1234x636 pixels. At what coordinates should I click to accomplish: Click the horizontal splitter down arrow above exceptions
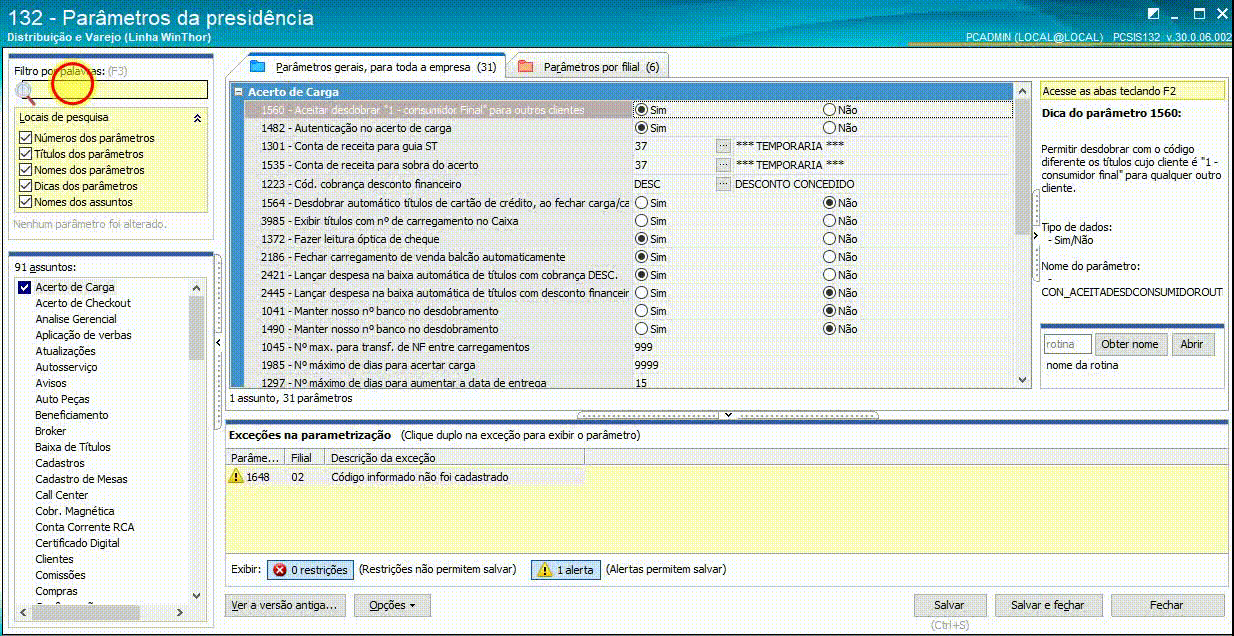[727, 414]
